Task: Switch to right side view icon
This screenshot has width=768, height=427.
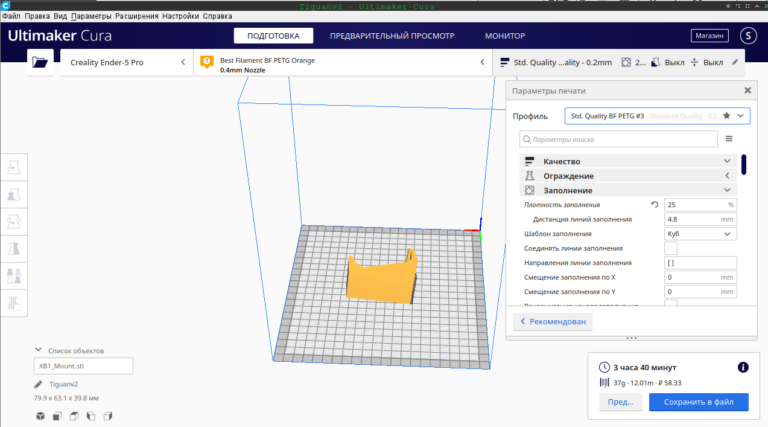Action: pos(108,416)
